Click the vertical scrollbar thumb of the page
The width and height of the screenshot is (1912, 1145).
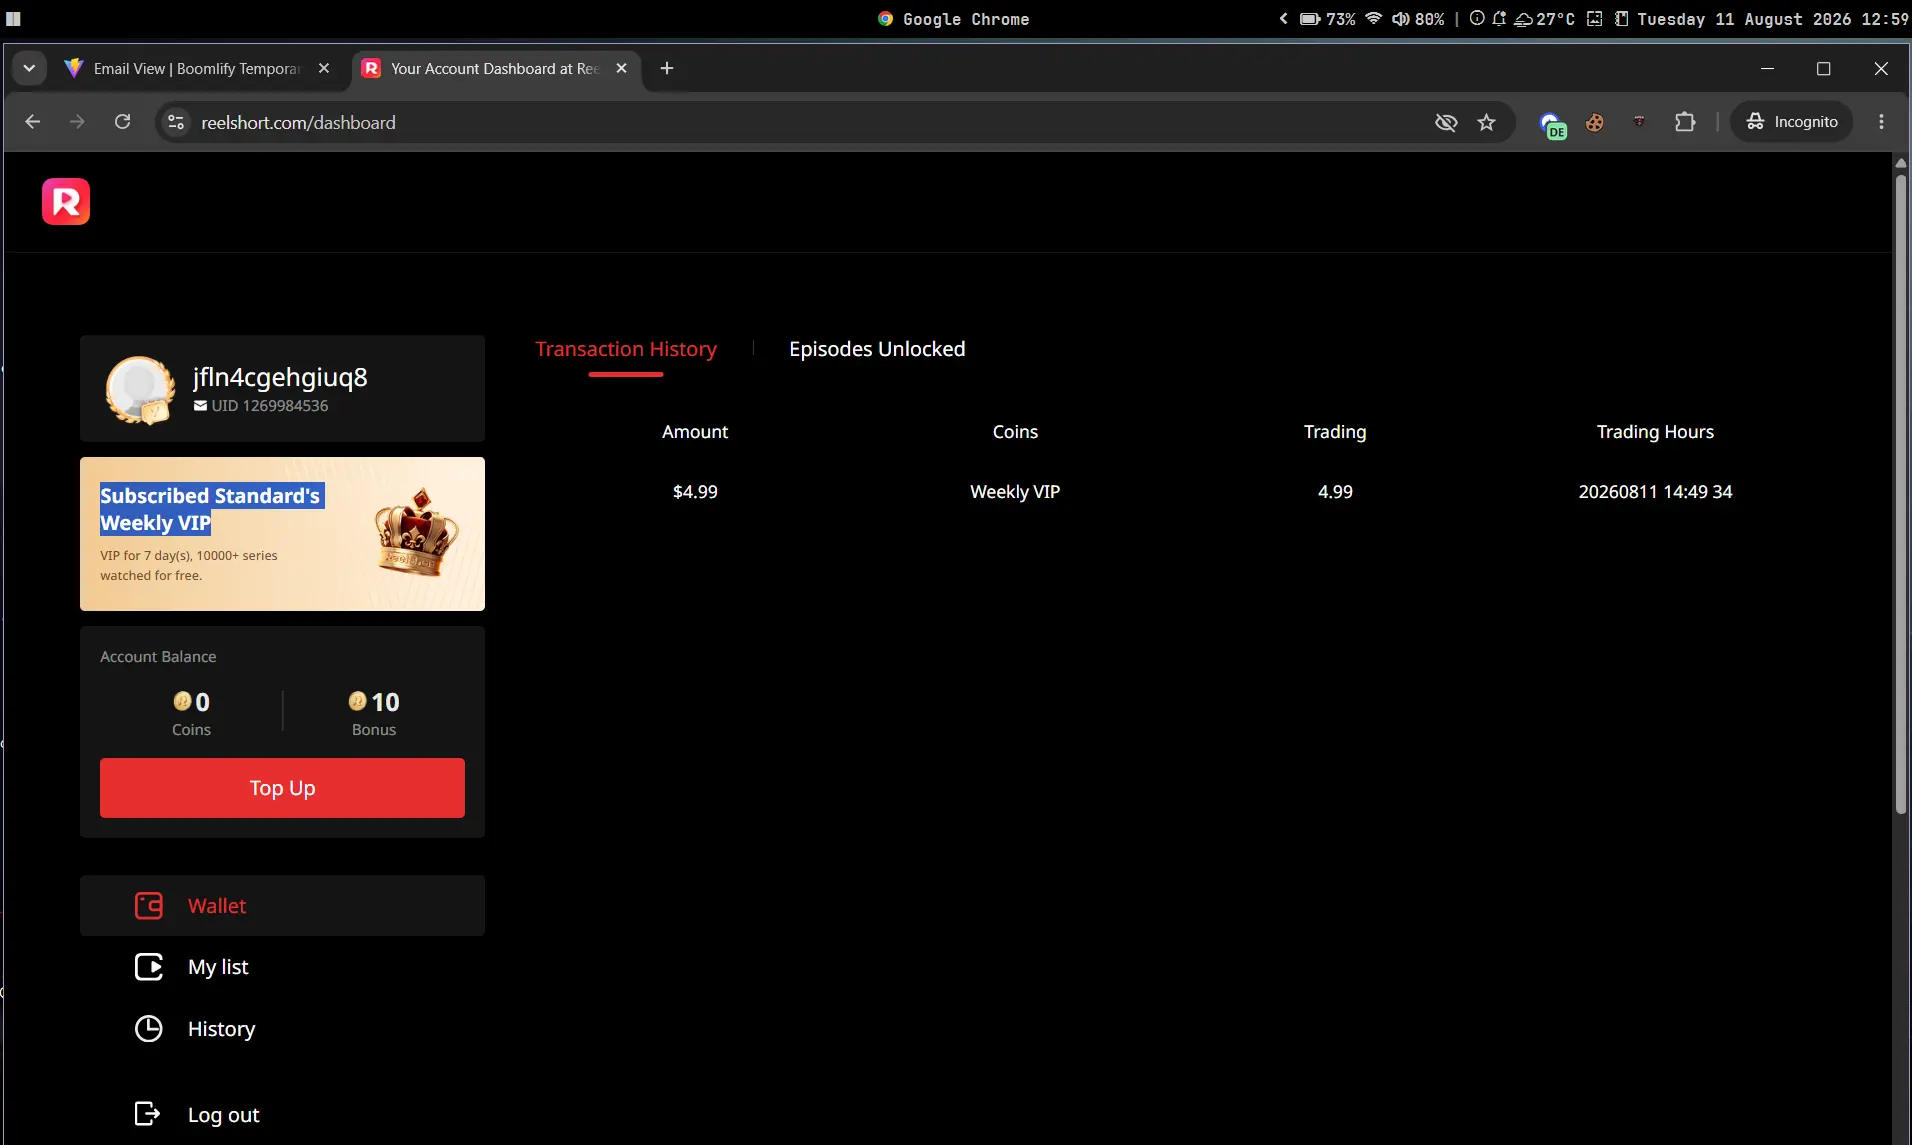1901,495
